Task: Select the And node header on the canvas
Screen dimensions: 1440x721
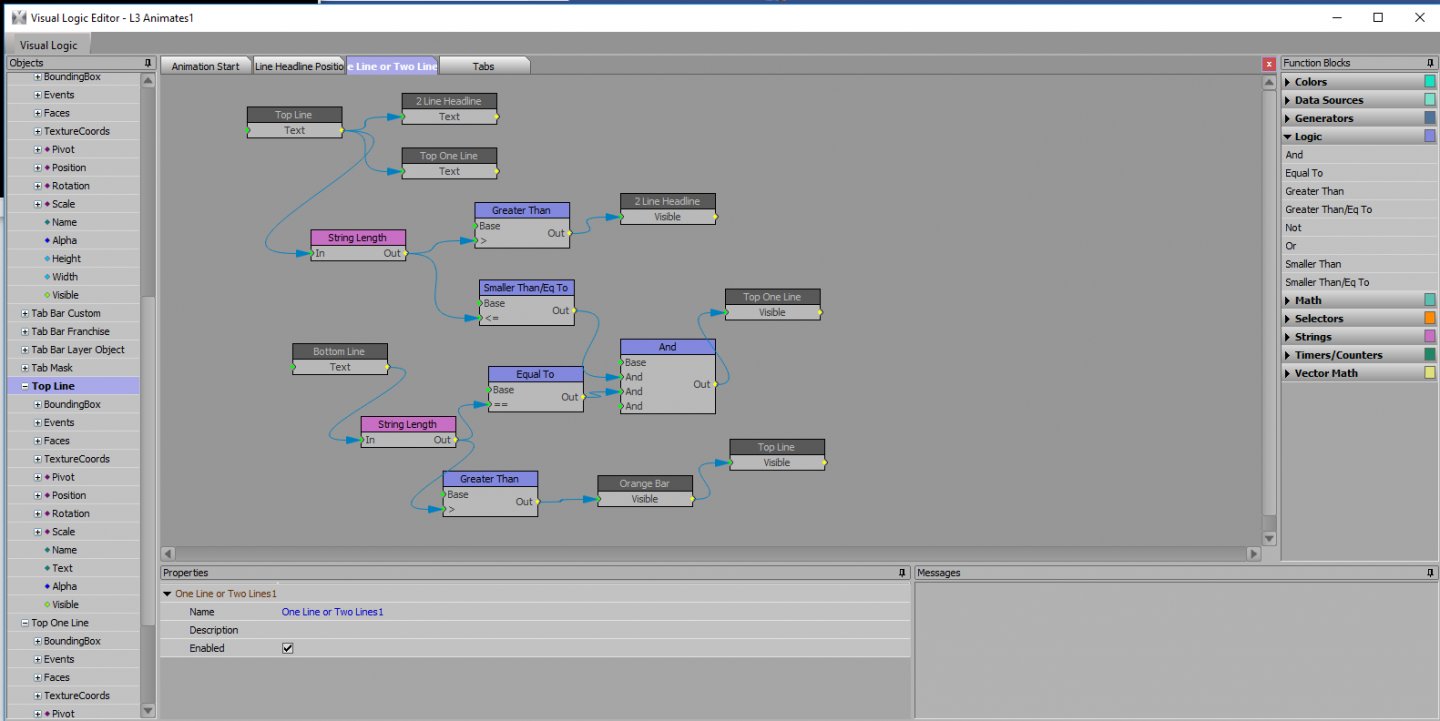Action: coord(668,347)
